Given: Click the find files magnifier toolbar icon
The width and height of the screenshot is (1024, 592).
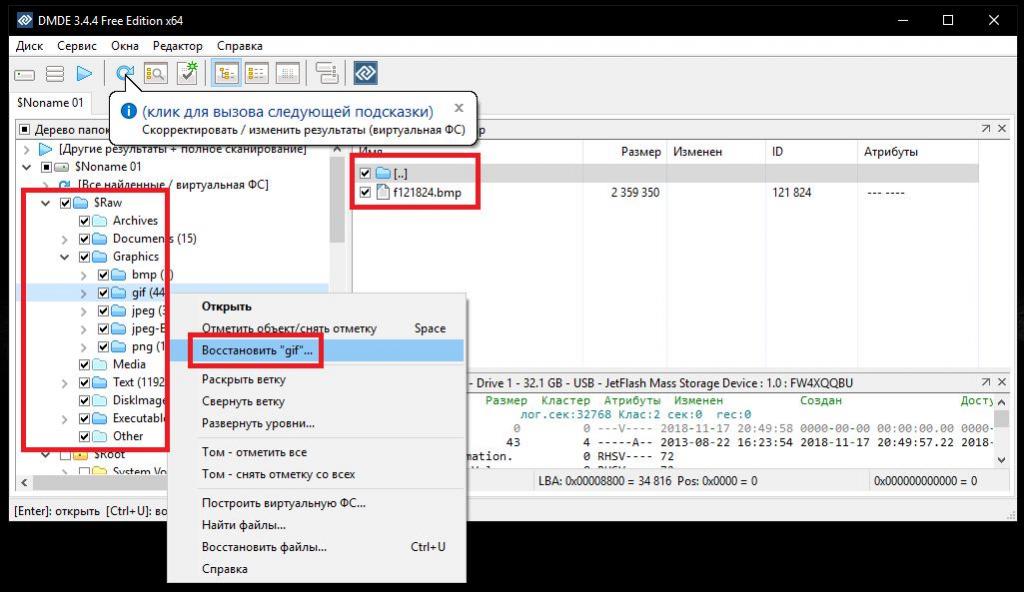Looking at the screenshot, I should click(x=155, y=74).
